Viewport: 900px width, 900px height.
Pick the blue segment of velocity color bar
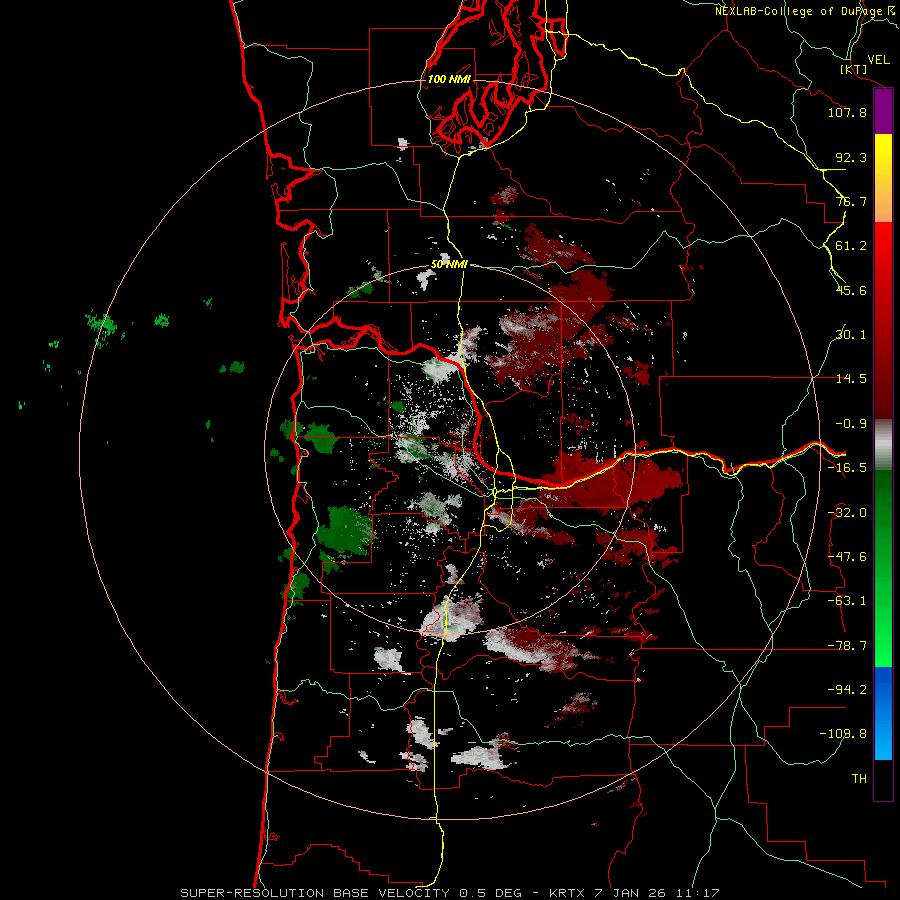click(883, 713)
